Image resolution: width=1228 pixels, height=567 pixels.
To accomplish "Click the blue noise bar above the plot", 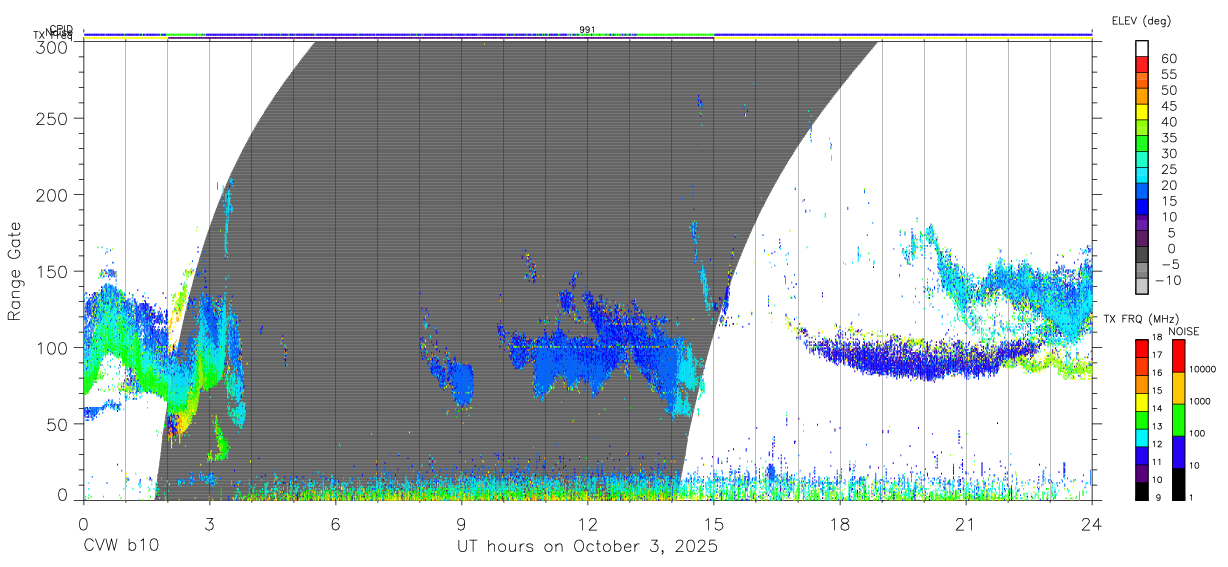I will tap(588, 34).
